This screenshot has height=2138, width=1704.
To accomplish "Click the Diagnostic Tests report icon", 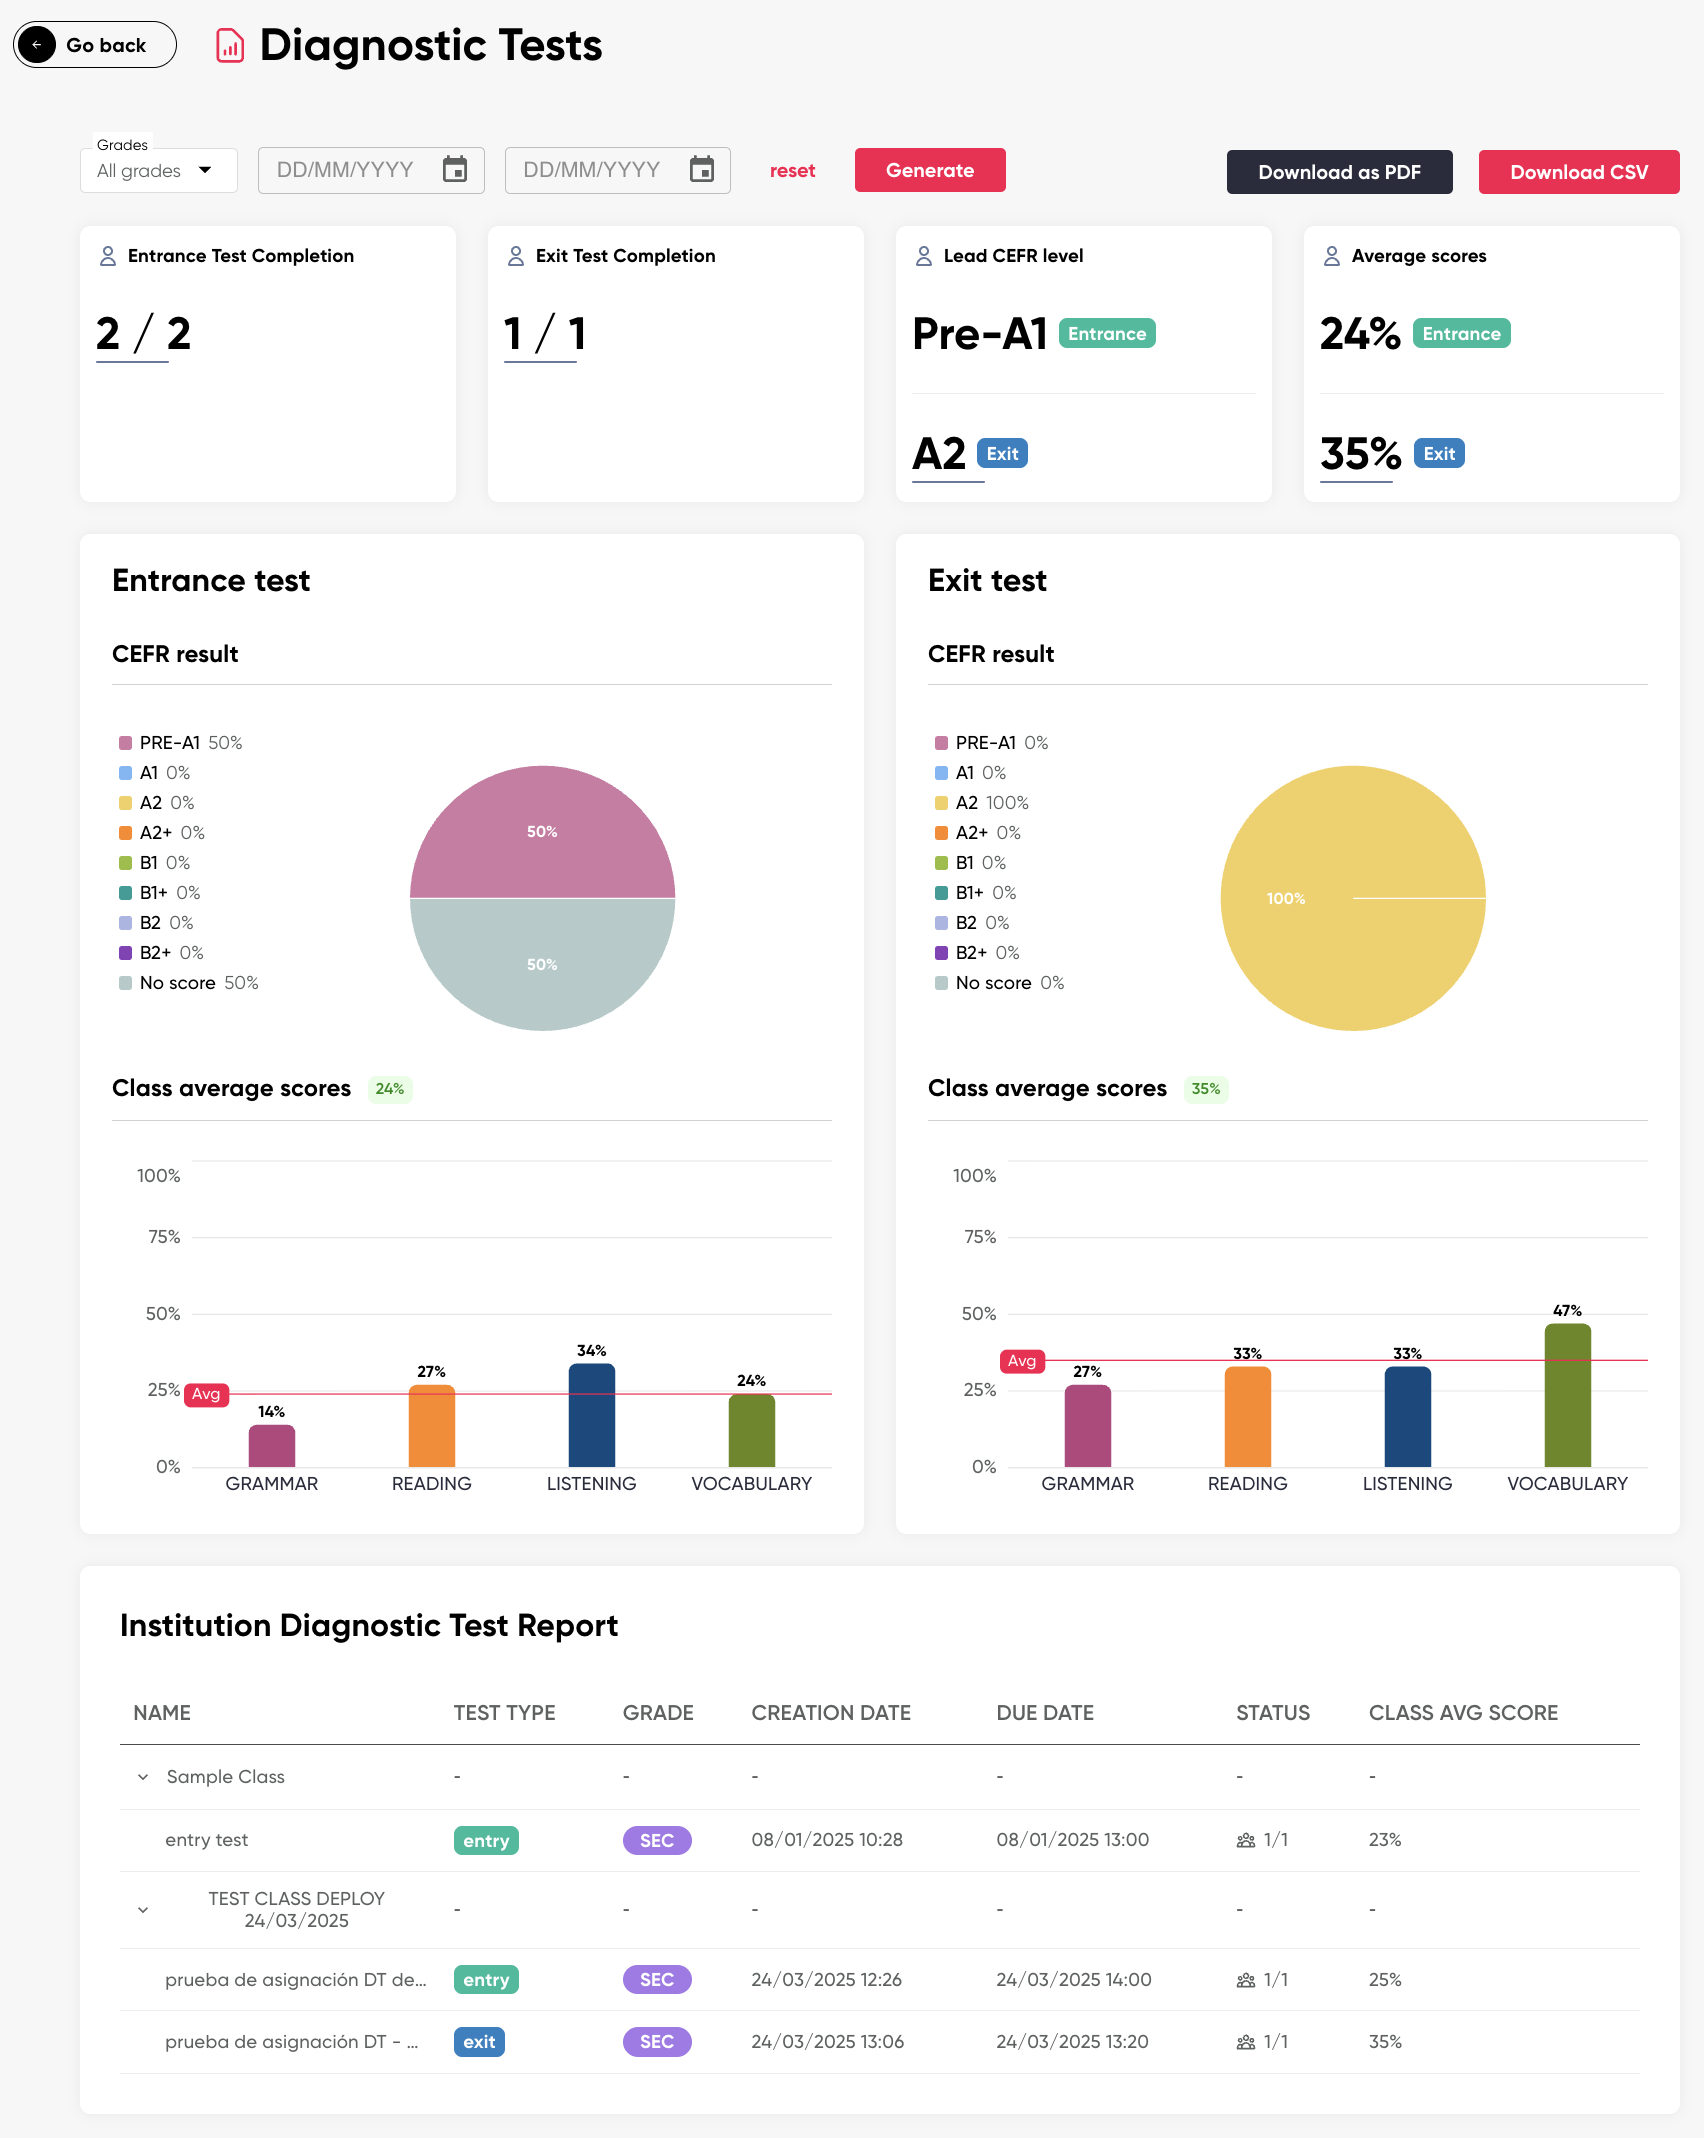I will (x=230, y=46).
